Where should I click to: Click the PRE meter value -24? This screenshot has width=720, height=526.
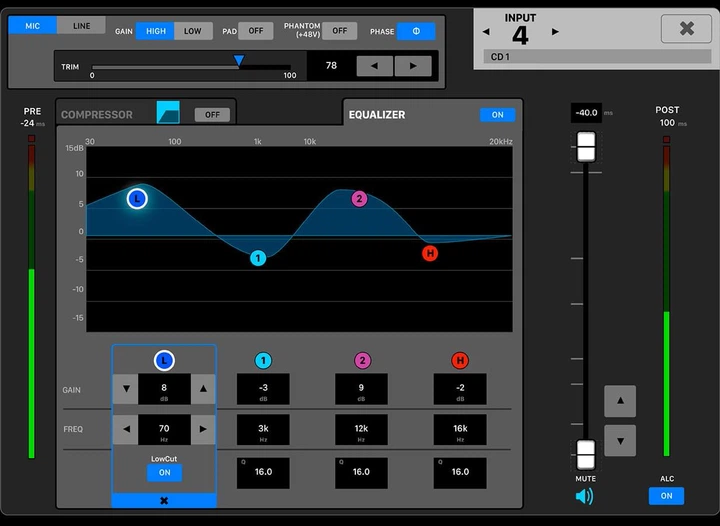[28, 123]
